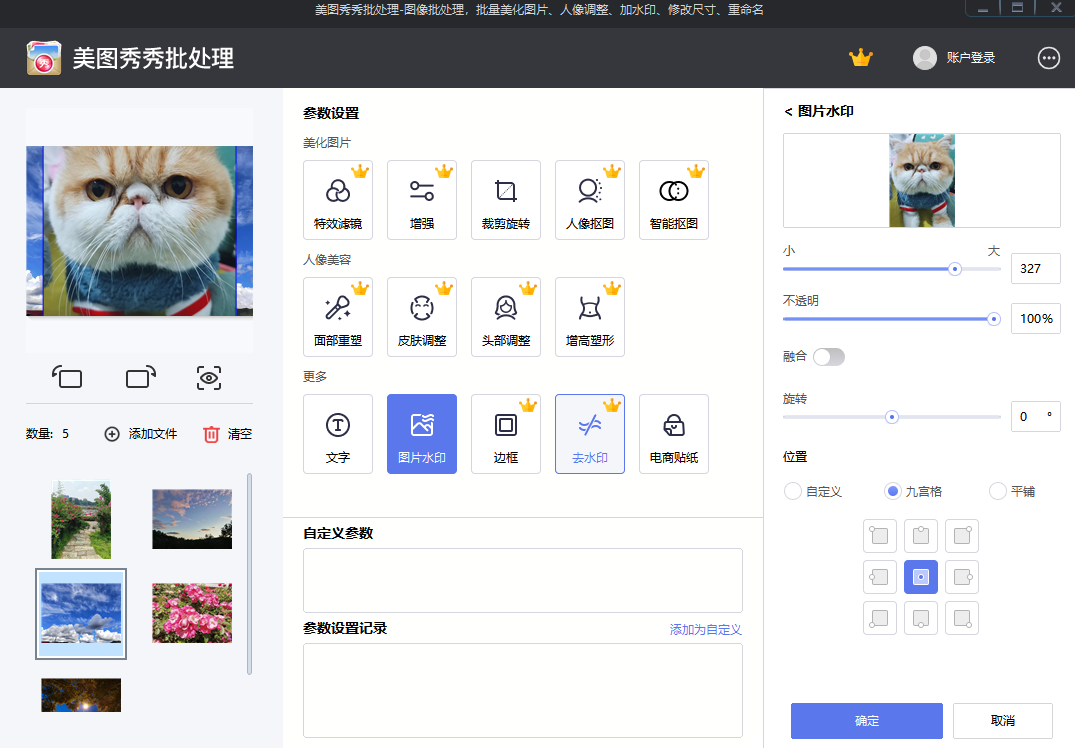1075x748 pixels.
Task: Open the 增强 enhancement tool
Action: click(421, 199)
